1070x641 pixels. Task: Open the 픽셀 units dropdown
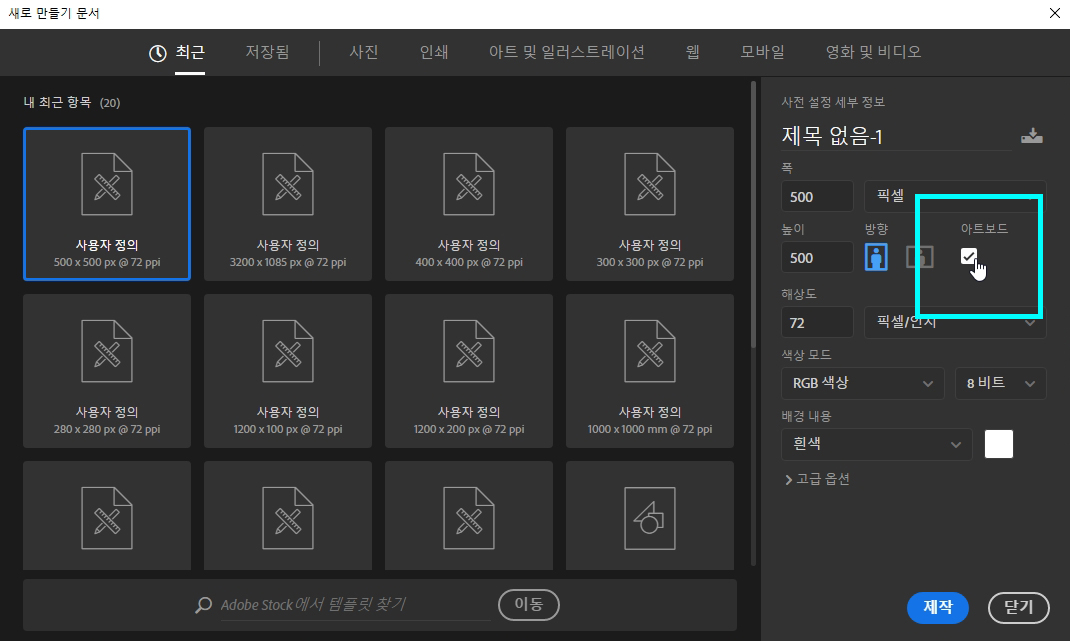tap(955, 196)
